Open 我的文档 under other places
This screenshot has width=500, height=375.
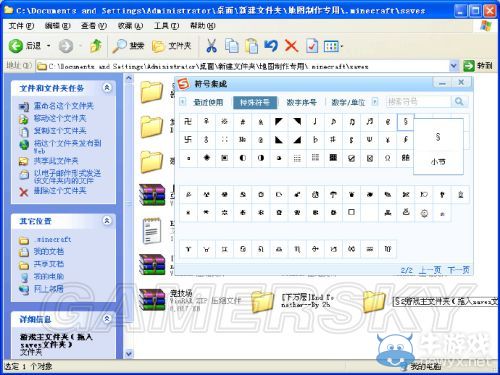[48, 252]
